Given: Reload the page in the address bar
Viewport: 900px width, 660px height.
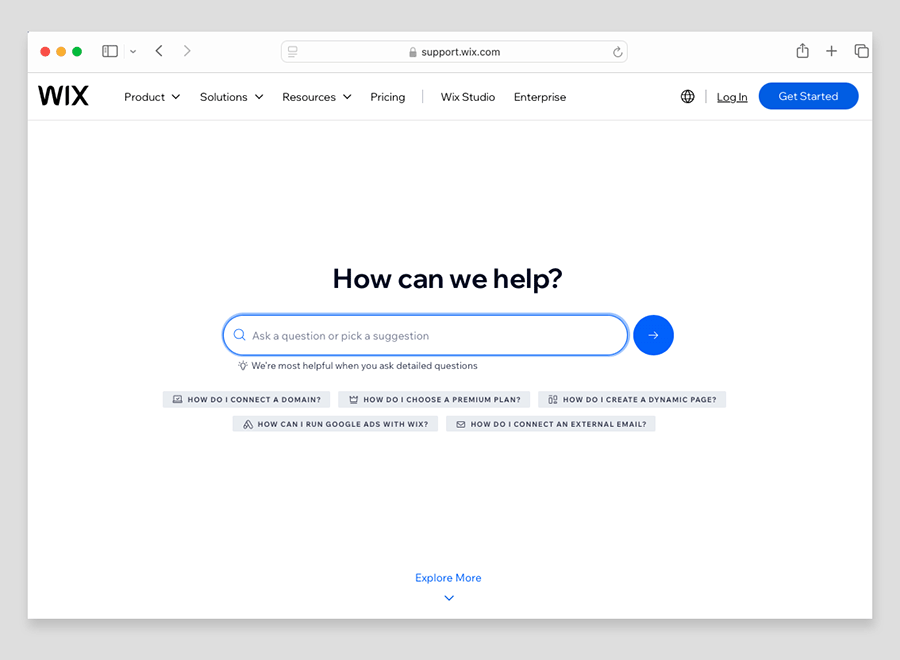Looking at the screenshot, I should 617,52.
